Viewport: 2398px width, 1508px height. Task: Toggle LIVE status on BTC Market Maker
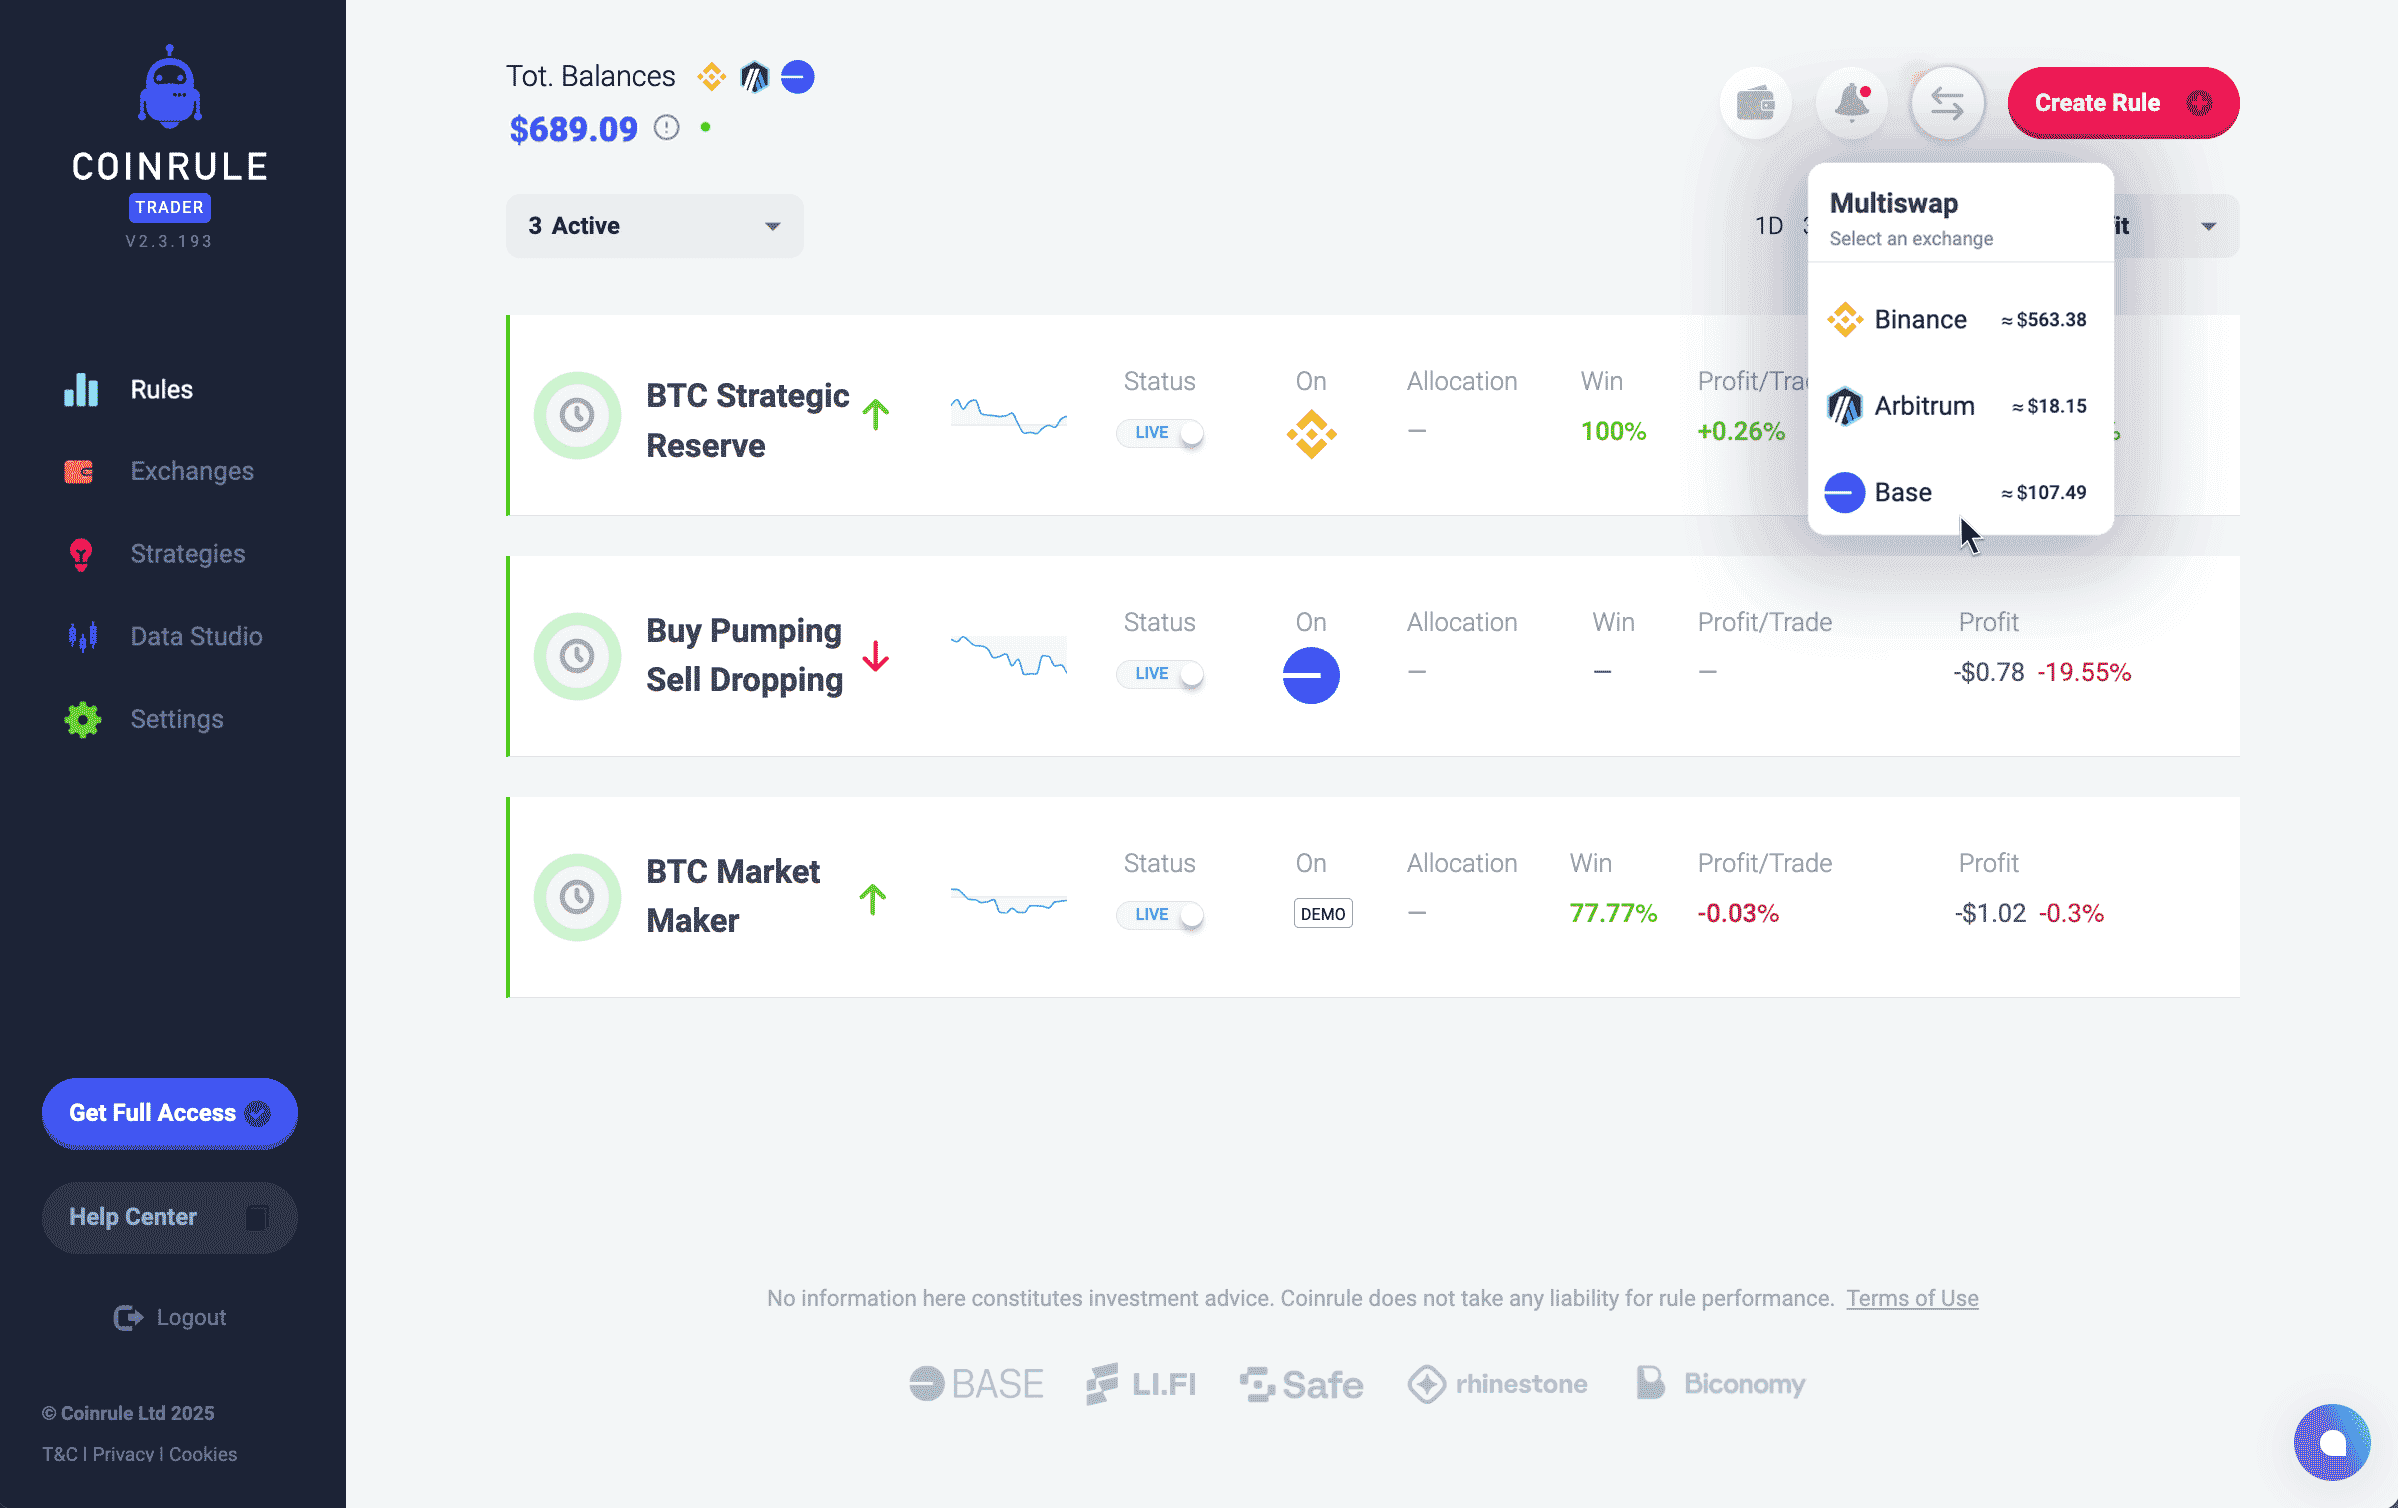(1160, 914)
